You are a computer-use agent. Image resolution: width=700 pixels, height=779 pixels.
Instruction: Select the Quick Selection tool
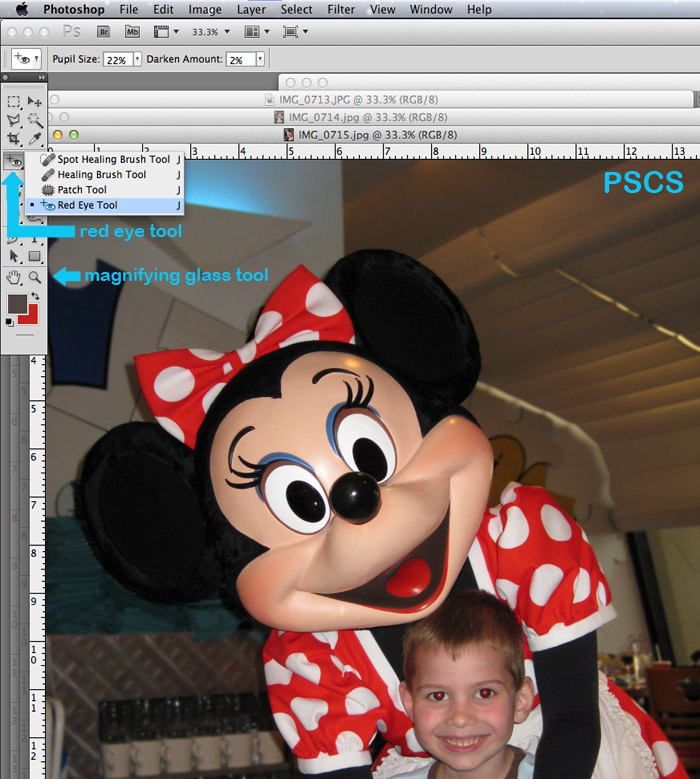click(34, 120)
